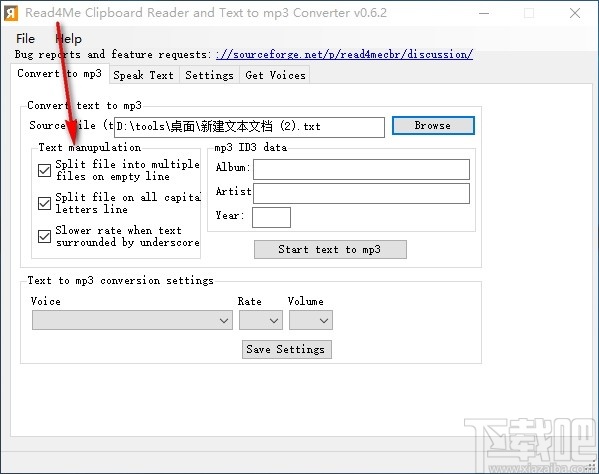Expand the Voice dropdown
Screen dimensions: 599x474
tap(132, 320)
